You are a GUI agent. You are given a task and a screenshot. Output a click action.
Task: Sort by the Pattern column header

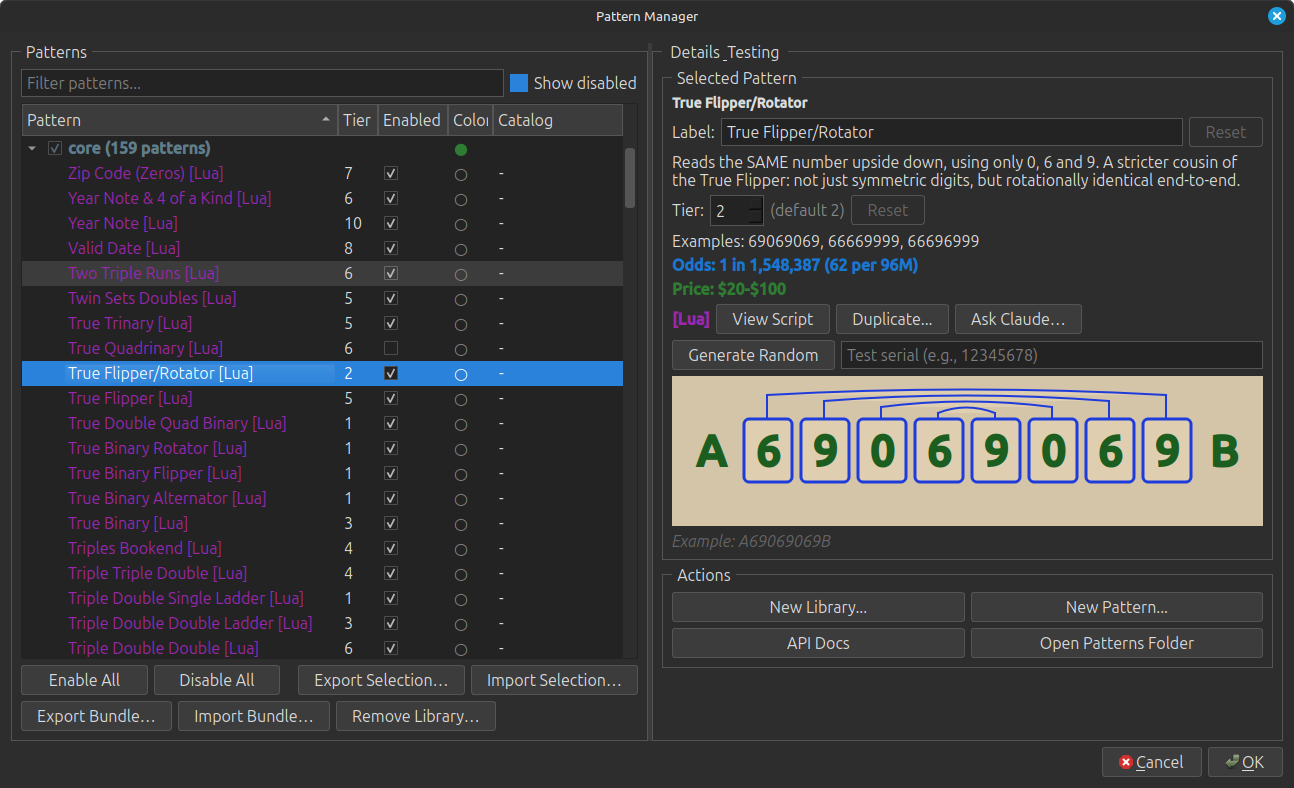point(180,120)
